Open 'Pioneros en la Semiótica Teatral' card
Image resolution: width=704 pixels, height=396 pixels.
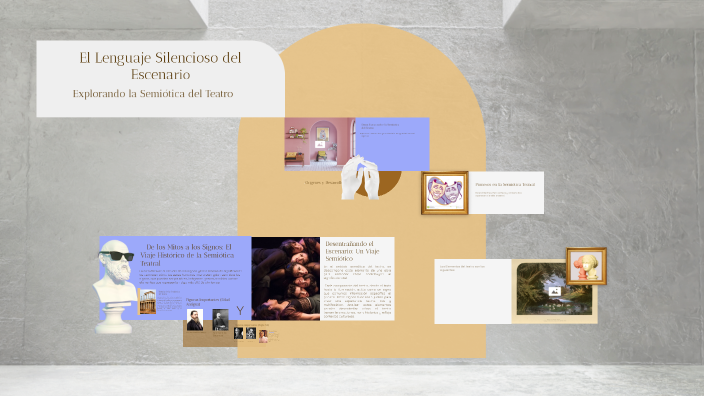click(506, 193)
